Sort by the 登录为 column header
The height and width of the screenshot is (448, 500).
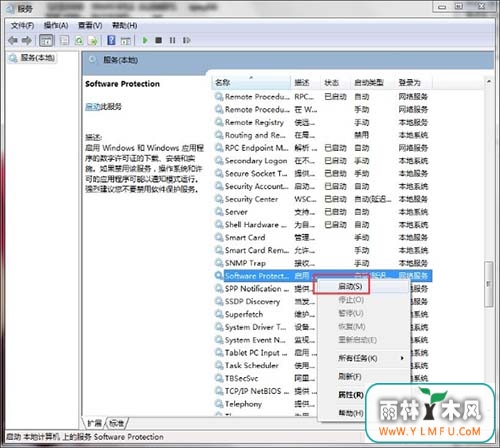point(413,82)
